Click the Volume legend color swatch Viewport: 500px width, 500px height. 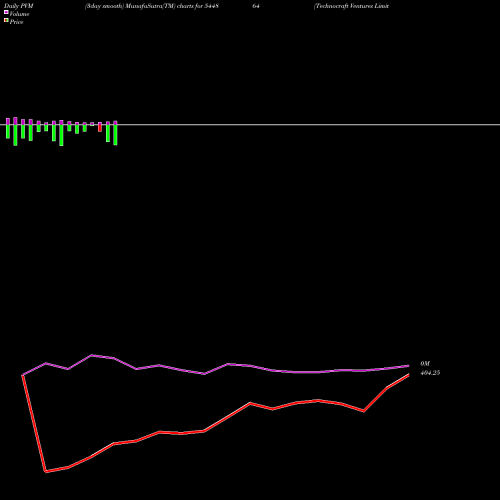(x=6, y=12)
